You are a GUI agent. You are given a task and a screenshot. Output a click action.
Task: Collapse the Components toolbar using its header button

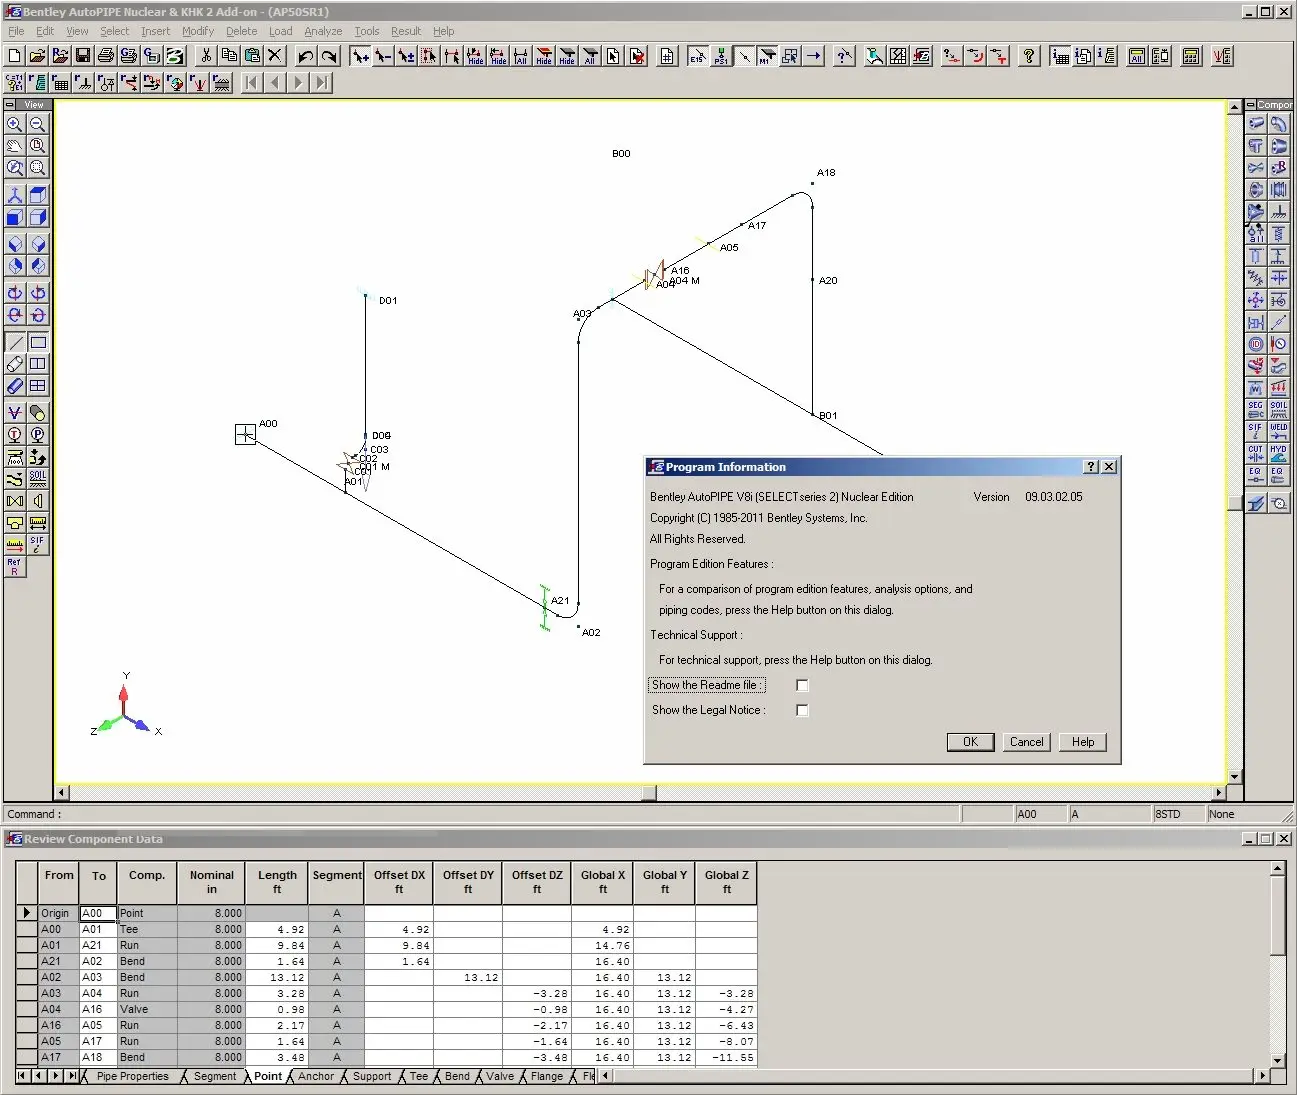(1251, 104)
